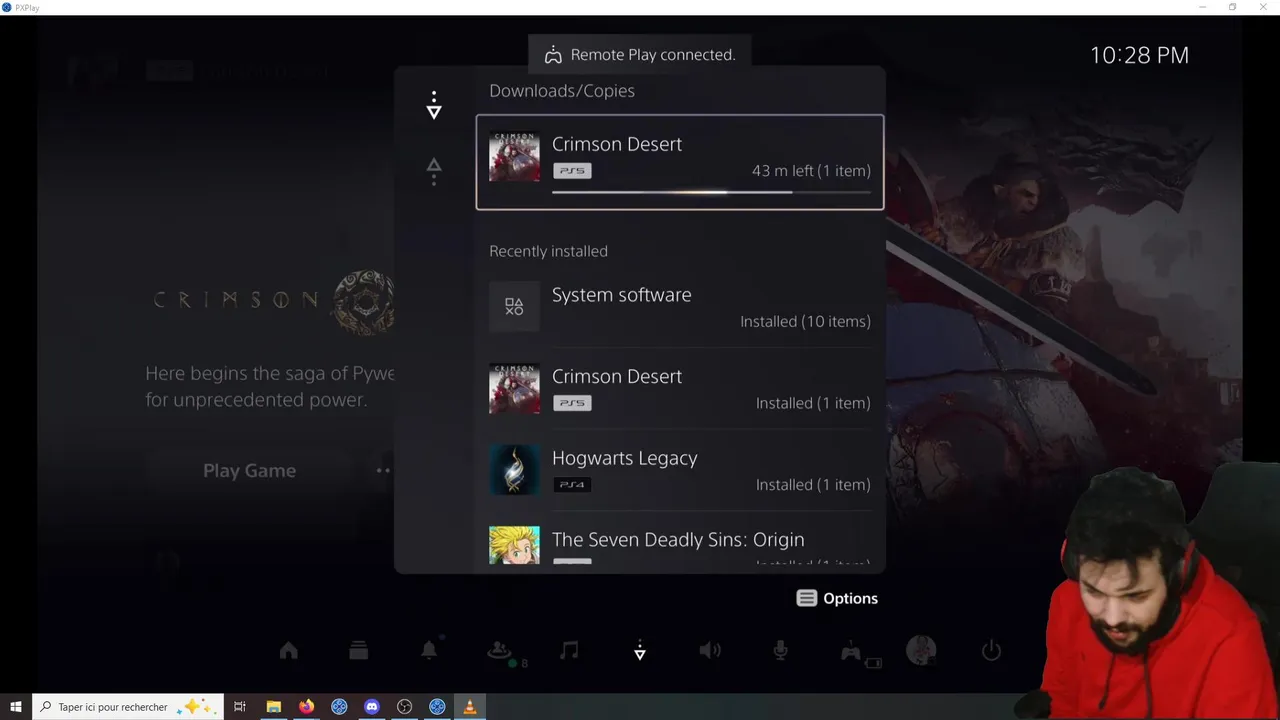Open the Windows Start menu

click(16, 707)
